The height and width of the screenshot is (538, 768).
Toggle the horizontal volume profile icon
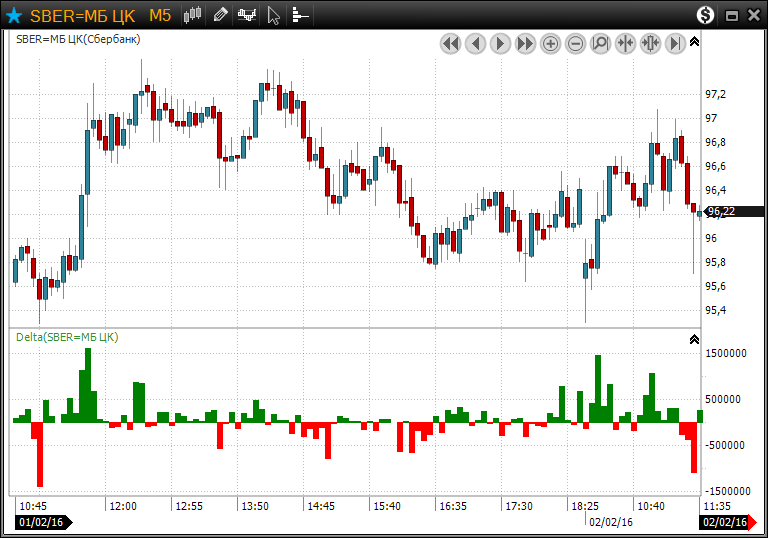[300, 15]
